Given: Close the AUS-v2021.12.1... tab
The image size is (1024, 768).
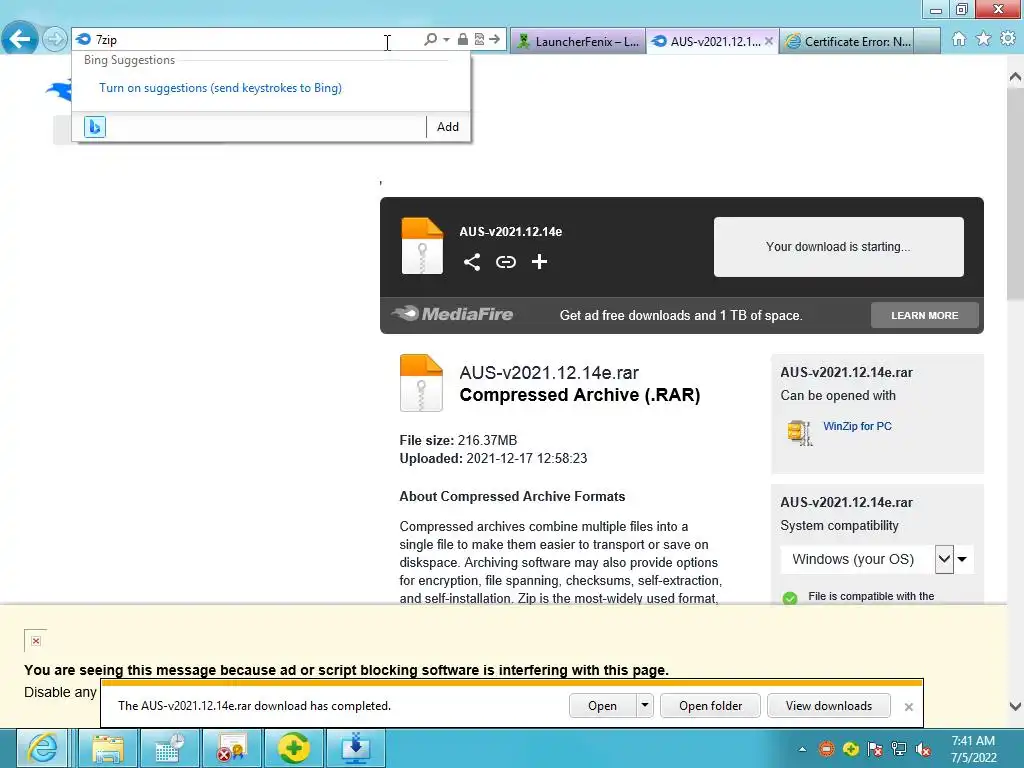Looking at the screenshot, I should click(x=769, y=41).
